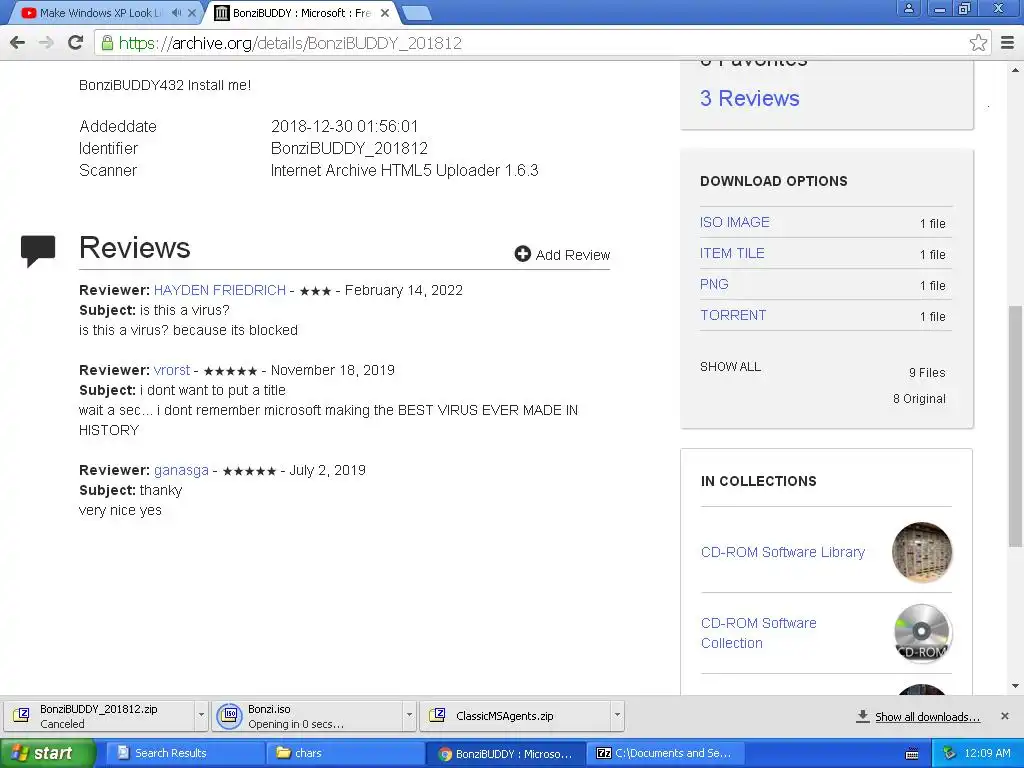This screenshot has width=1024, height=768.
Task: Click the Add Review link
Action: [x=573, y=255]
